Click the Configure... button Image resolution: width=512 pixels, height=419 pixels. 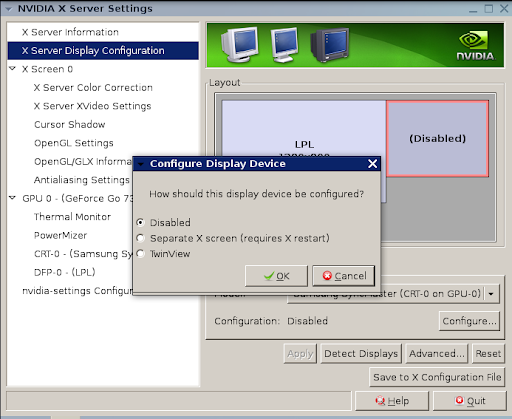pyautogui.click(x=469, y=321)
